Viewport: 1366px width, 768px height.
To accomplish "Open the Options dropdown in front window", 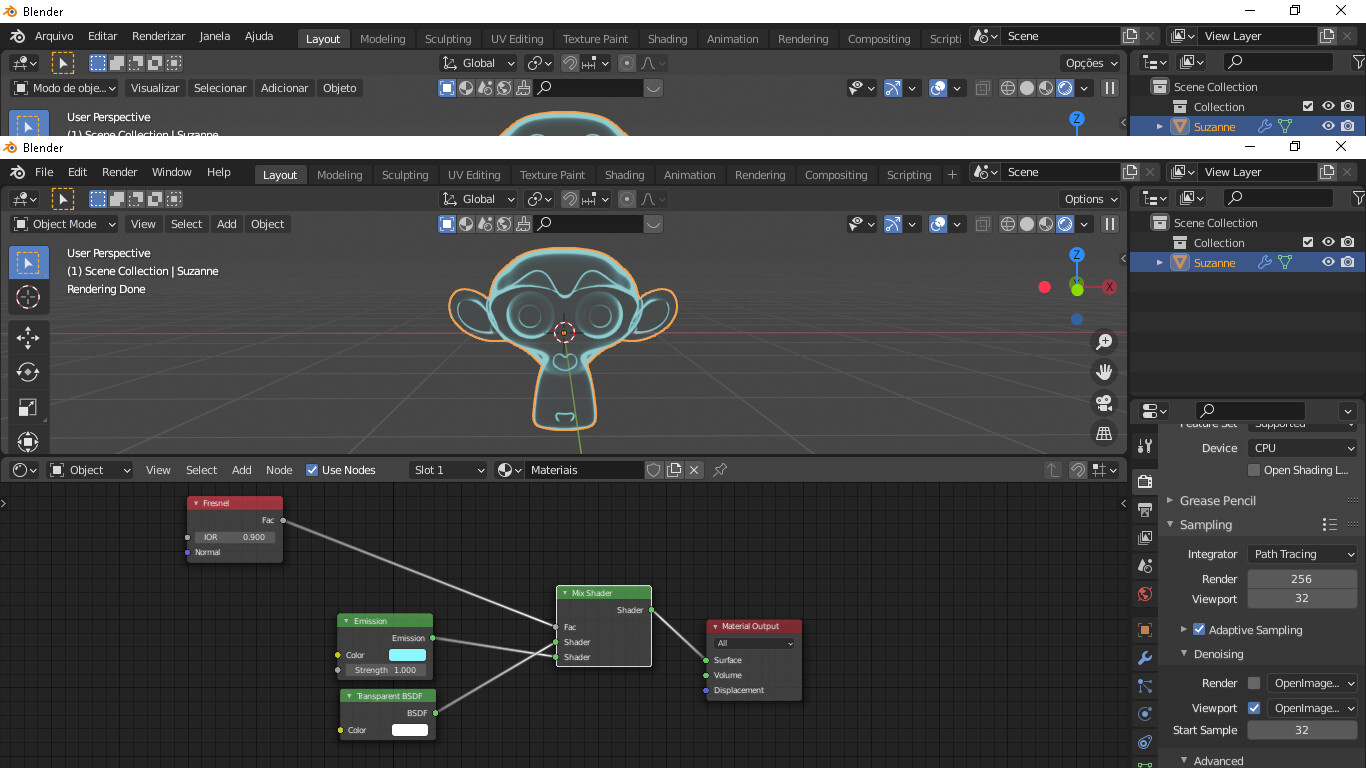I will [x=1091, y=199].
